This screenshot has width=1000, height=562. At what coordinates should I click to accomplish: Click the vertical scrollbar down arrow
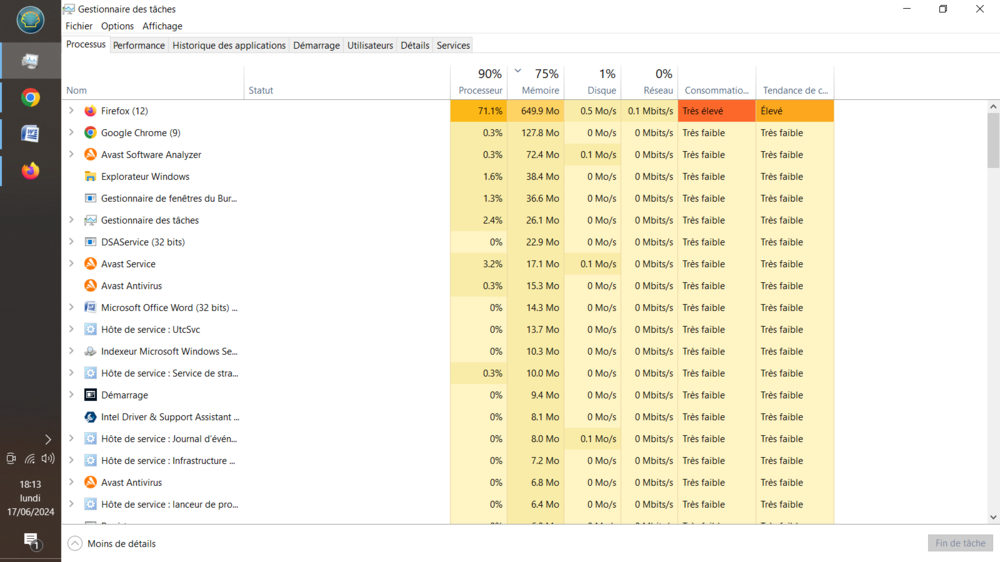(993, 517)
